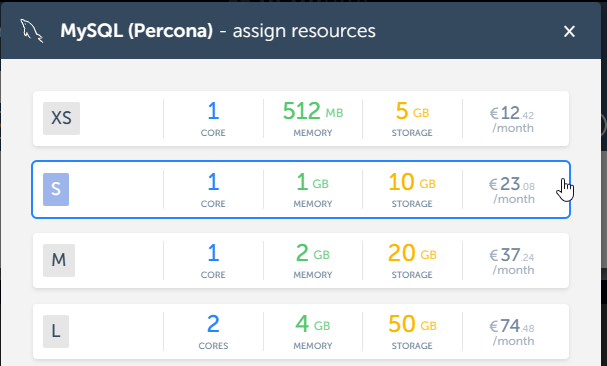The width and height of the screenshot is (607, 366).
Task: Close the assign resources dialog
Action: click(x=569, y=31)
